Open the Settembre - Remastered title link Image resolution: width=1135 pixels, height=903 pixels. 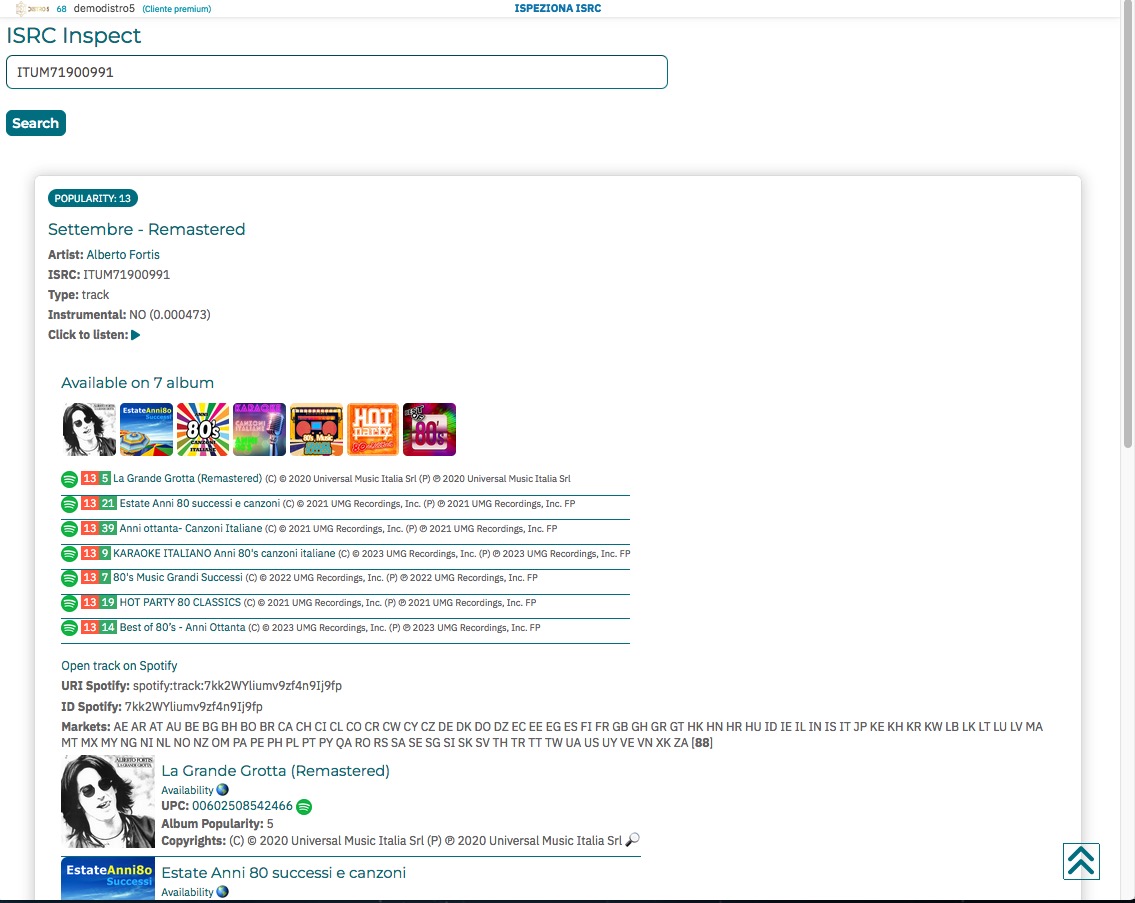[146, 230]
